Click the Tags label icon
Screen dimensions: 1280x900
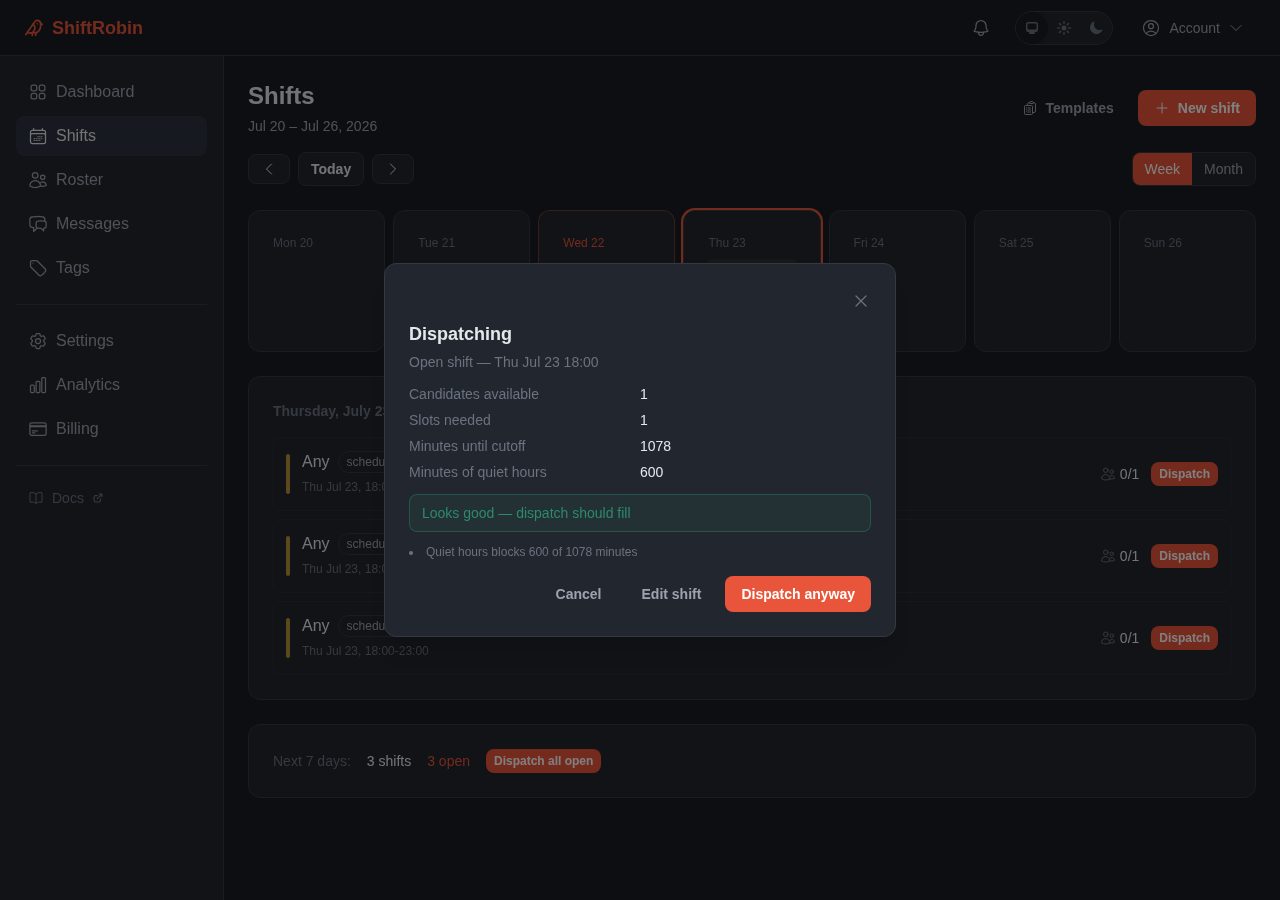tap(38, 268)
